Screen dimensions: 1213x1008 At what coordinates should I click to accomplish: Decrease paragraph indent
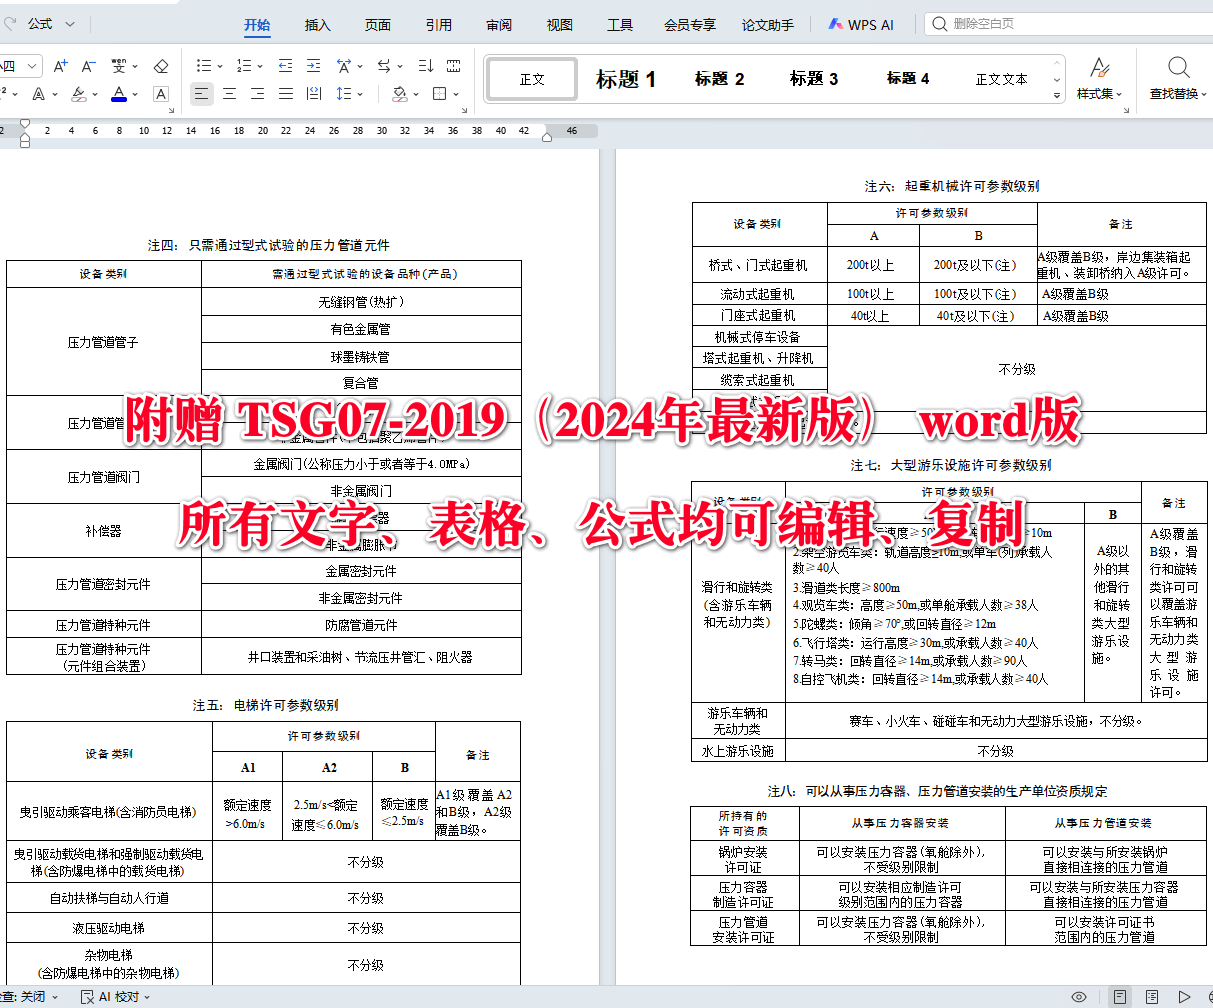pos(285,66)
